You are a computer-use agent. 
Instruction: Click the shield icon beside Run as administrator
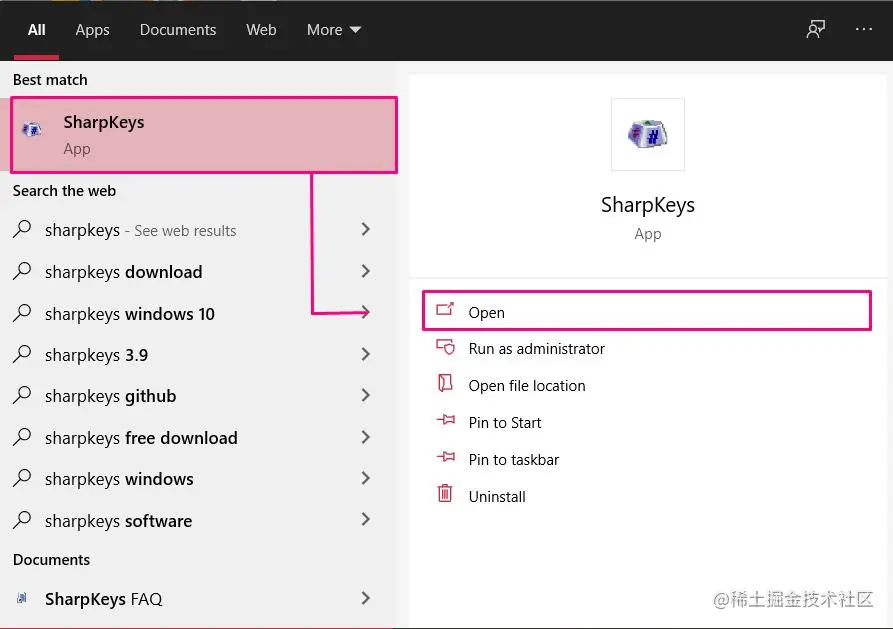coord(445,346)
